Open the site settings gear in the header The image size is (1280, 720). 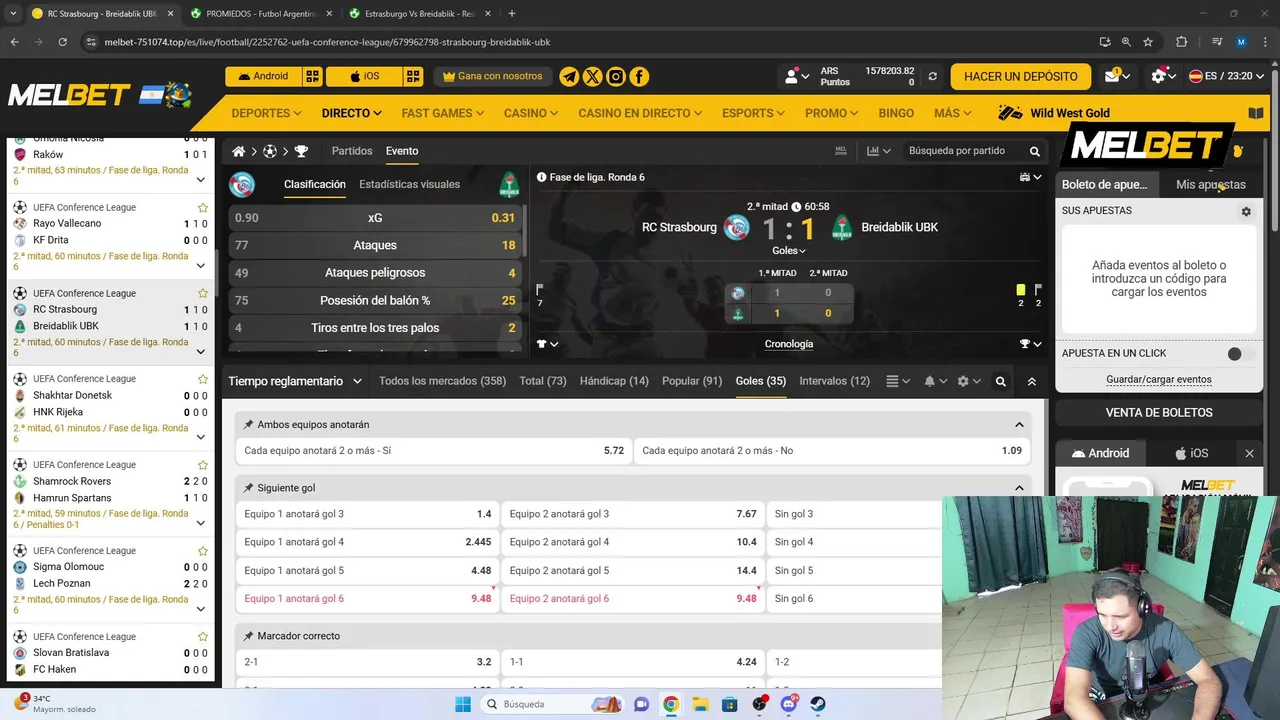[x=1159, y=76]
